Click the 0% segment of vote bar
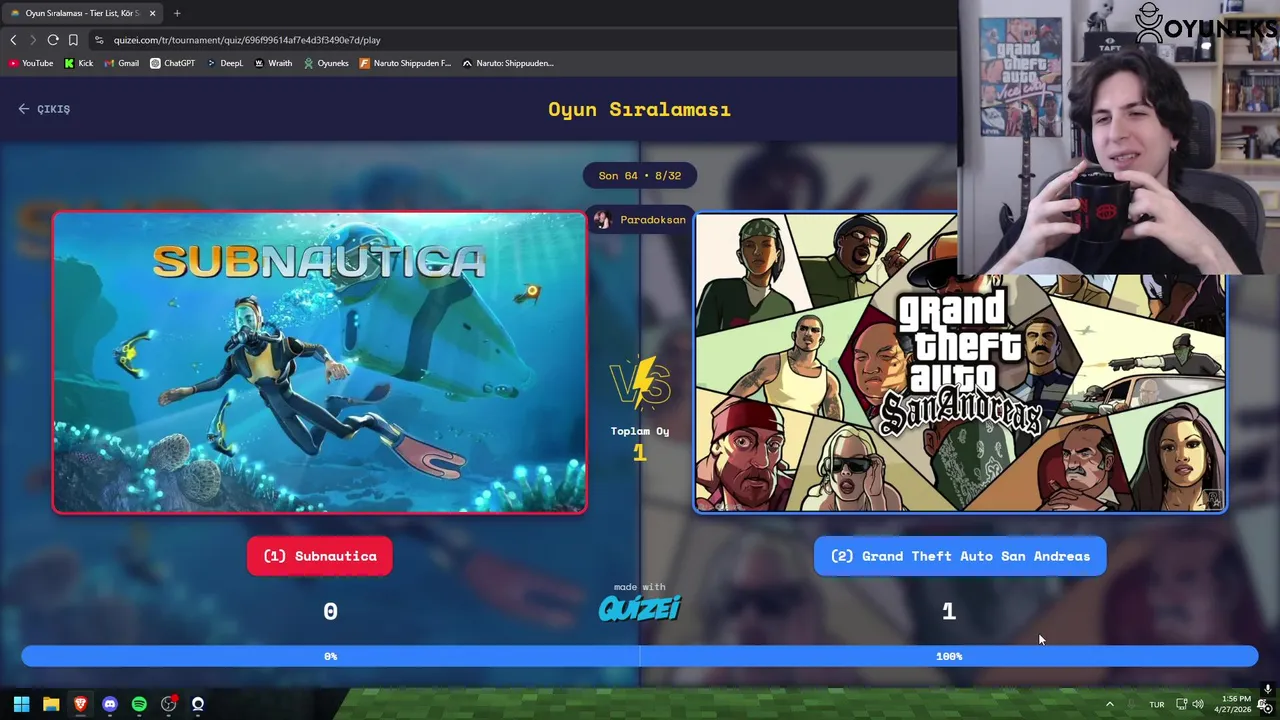The image size is (1280, 720). (331, 656)
